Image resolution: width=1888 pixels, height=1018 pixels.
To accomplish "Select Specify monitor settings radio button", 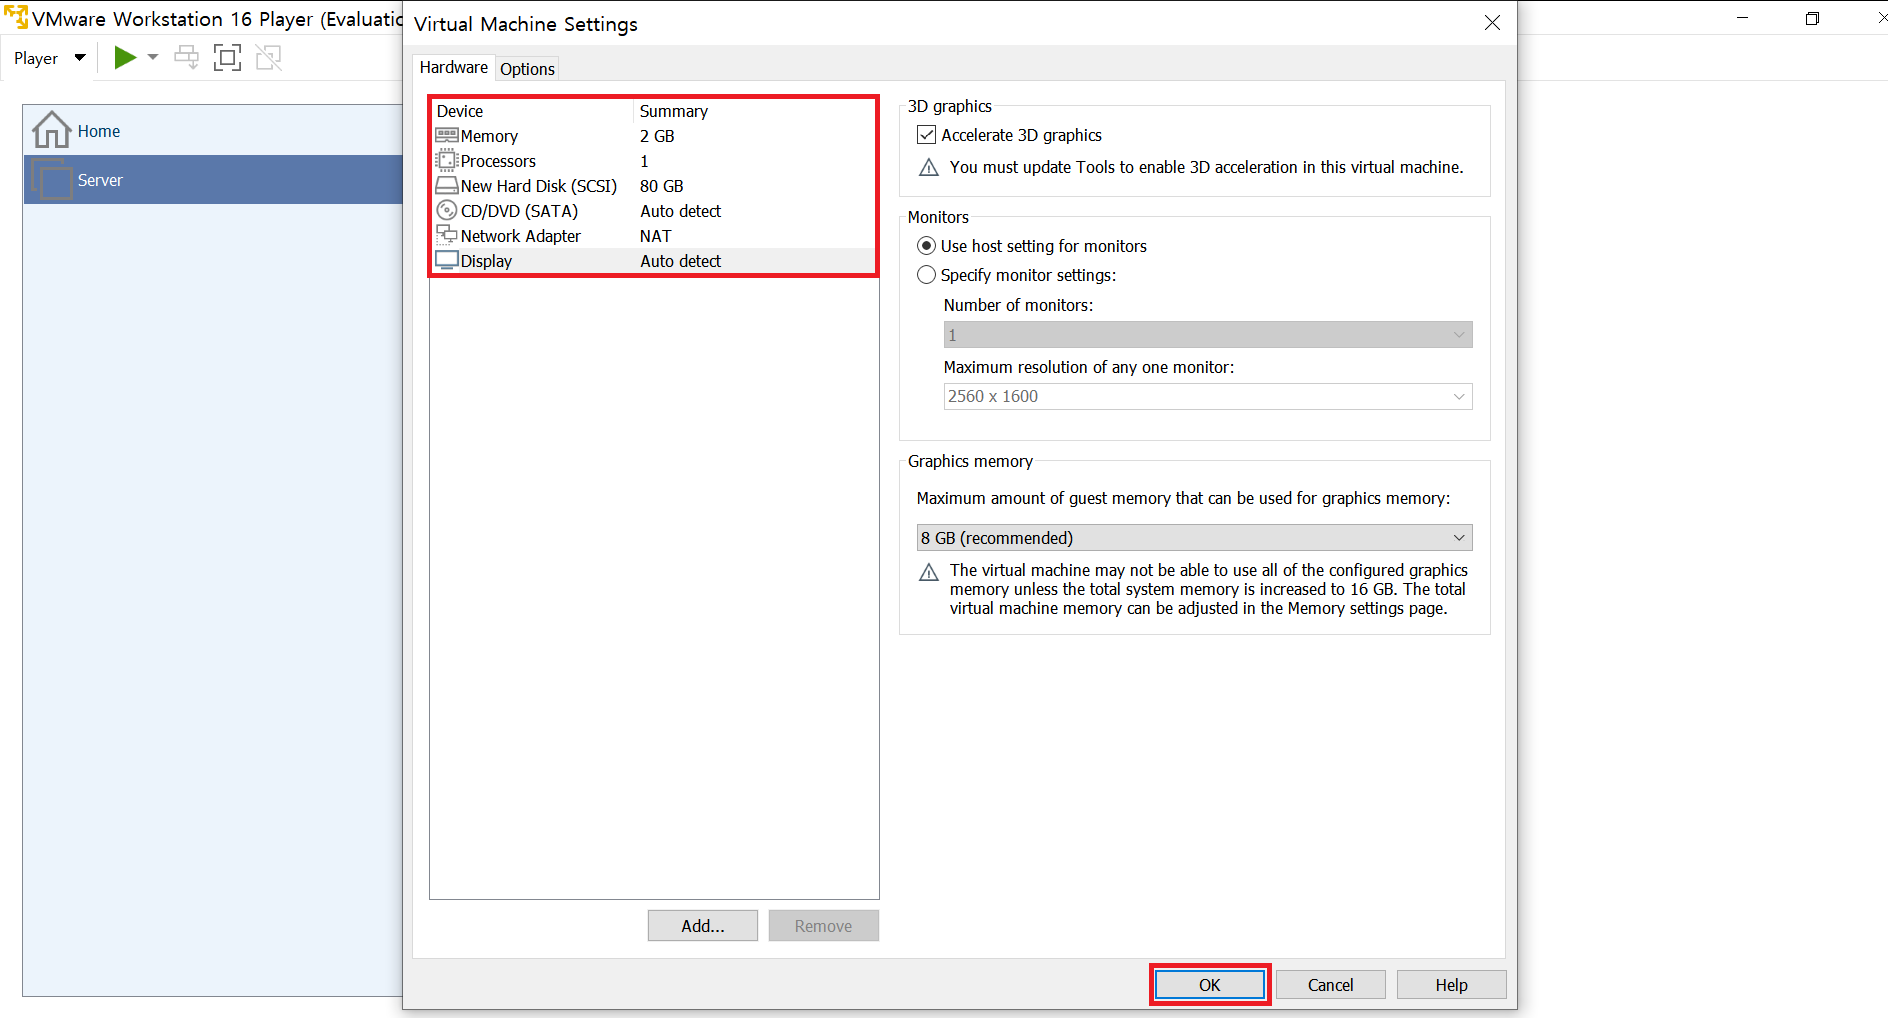I will 927,275.
